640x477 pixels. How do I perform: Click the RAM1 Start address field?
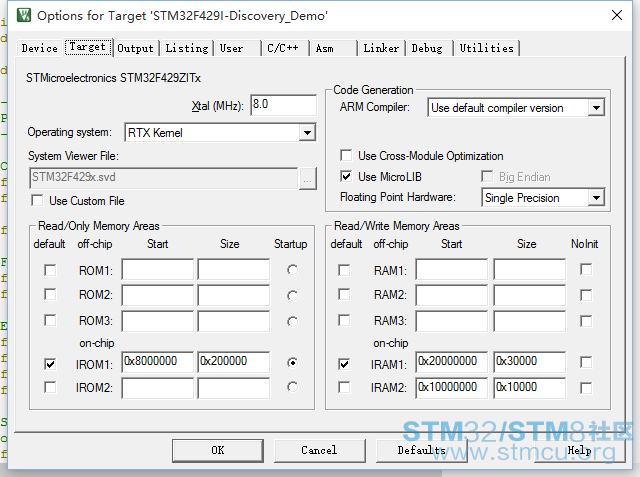point(452,269)
